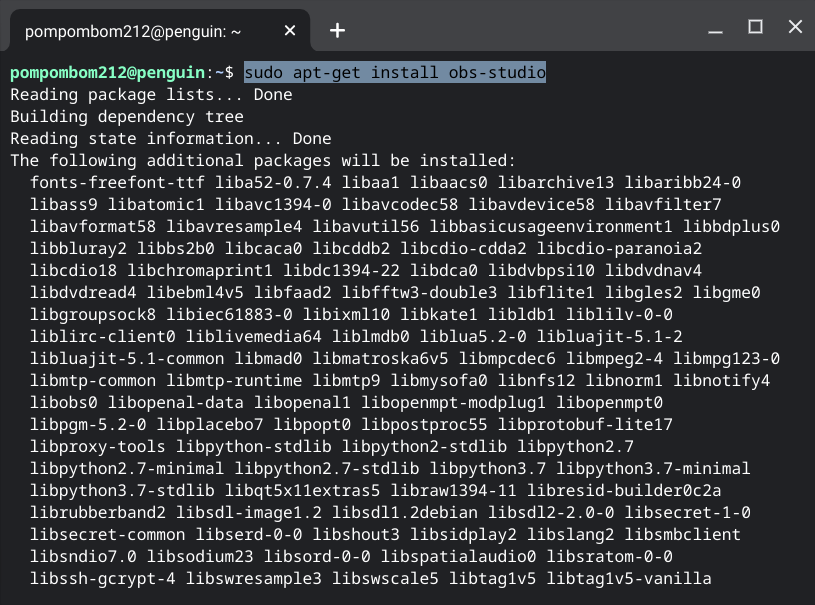Click the package name libsecret-1-0

click(x=687, y=512)
